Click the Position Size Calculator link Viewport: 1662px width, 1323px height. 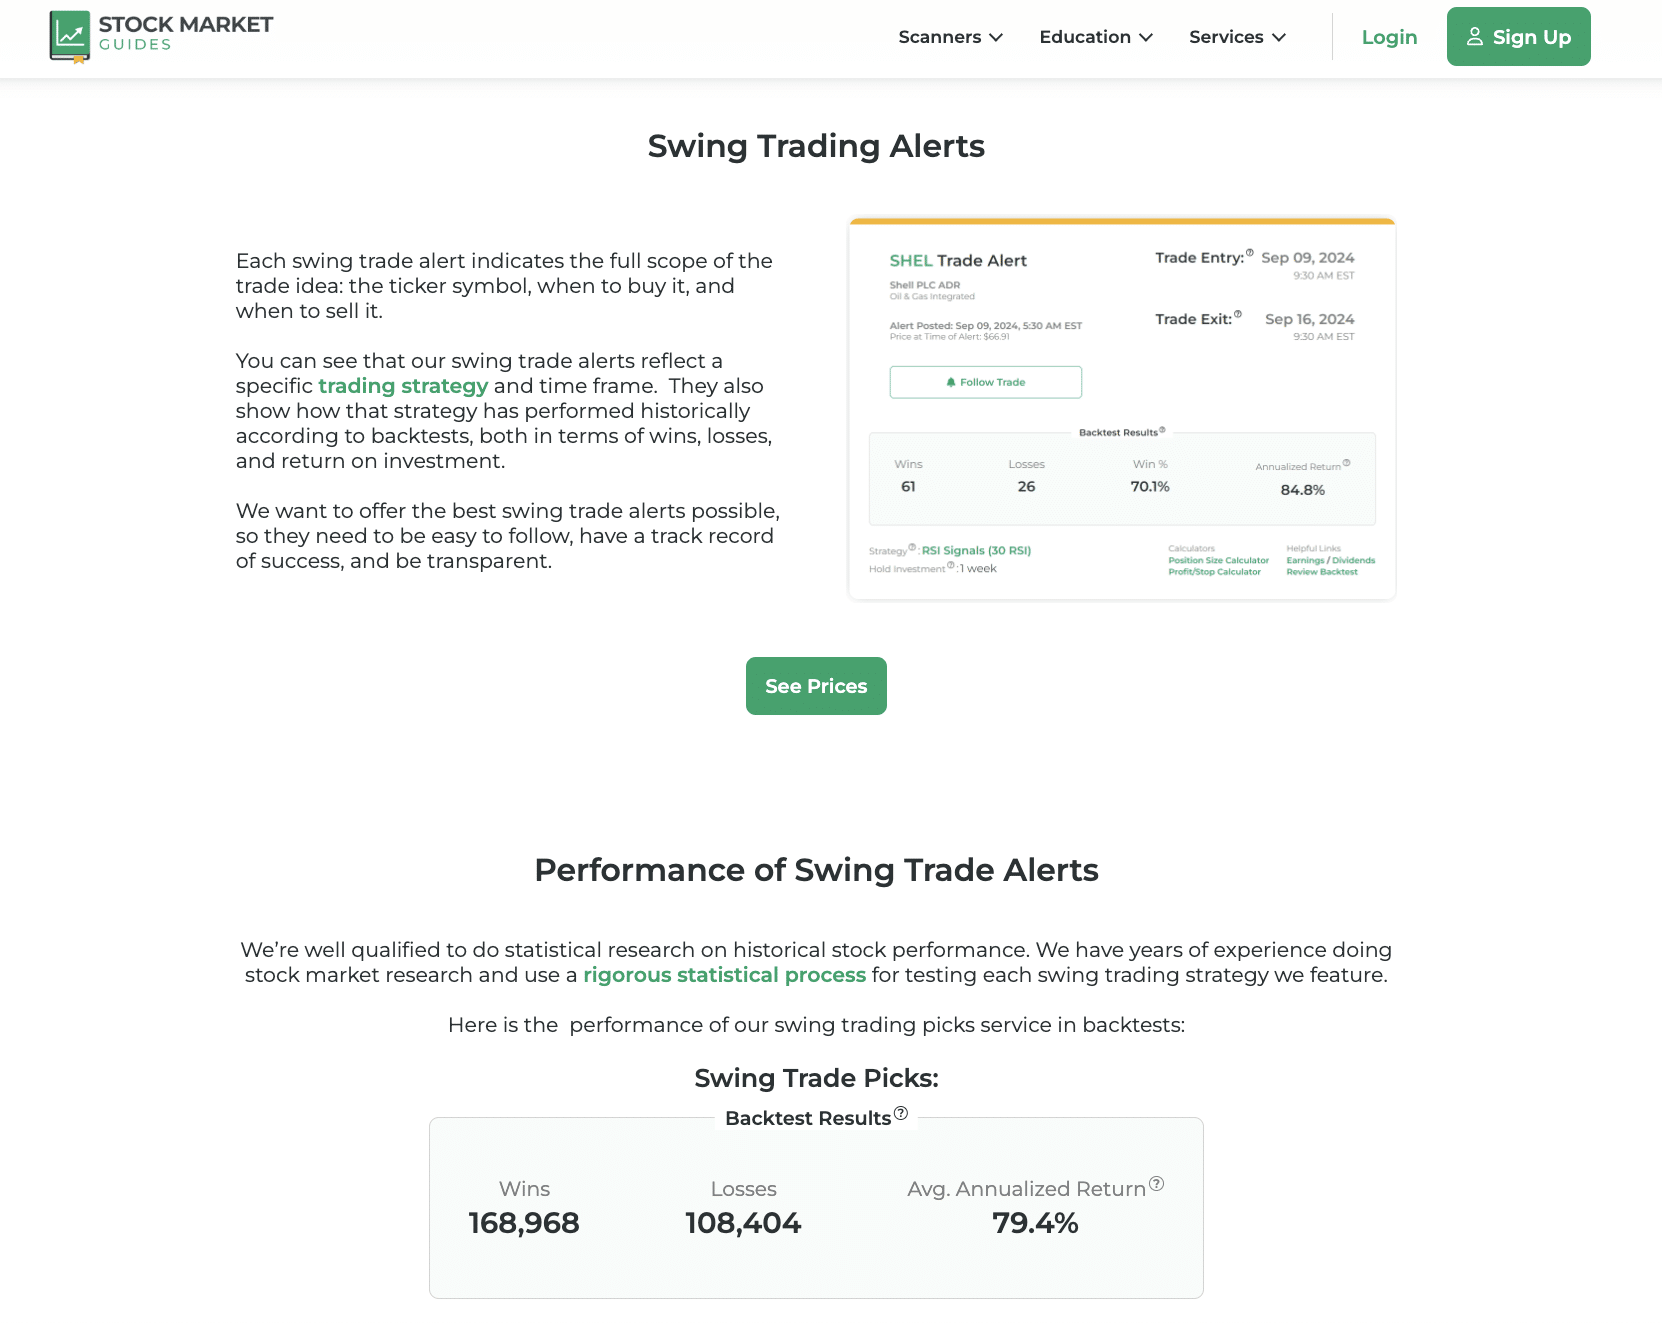coord(1218,560)
